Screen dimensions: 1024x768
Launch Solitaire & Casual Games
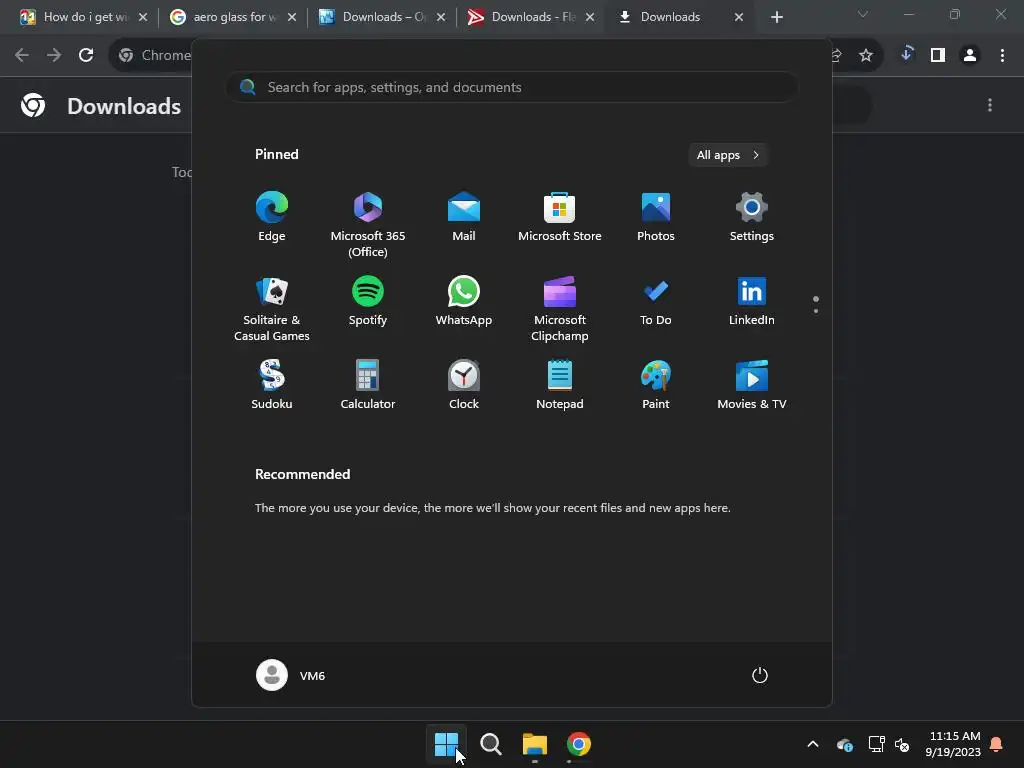tap(272, 308)
